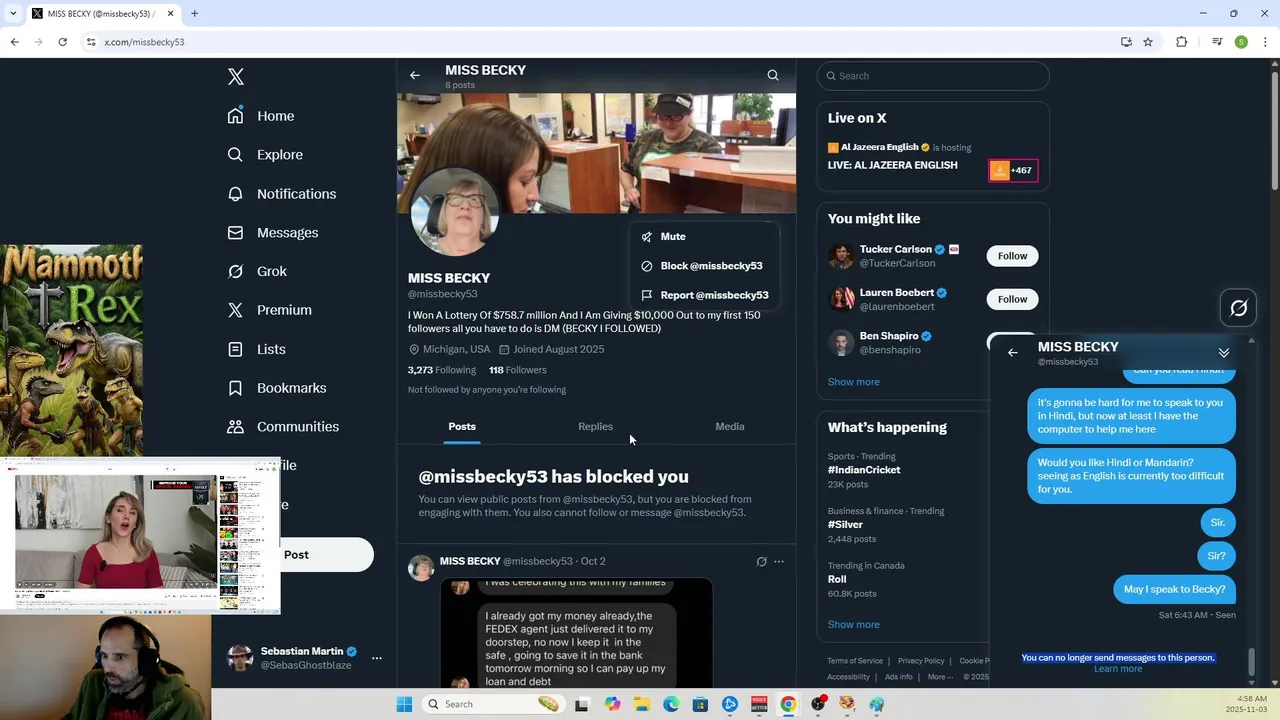The width and height of the screenshot is (1280, 720).
Task: Open Chrome media controls icon
Action: coord(1217,42)
